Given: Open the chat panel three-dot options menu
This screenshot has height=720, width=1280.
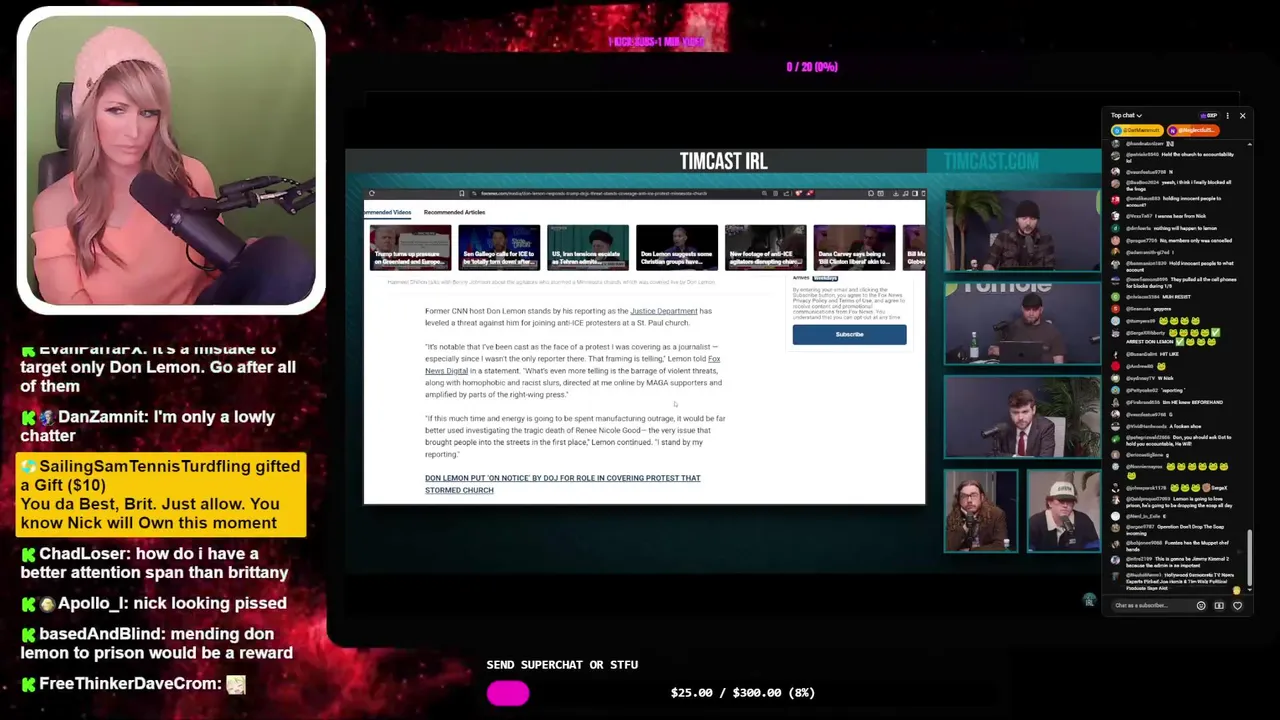Looking at the screenshot, I should (1227, 116).
